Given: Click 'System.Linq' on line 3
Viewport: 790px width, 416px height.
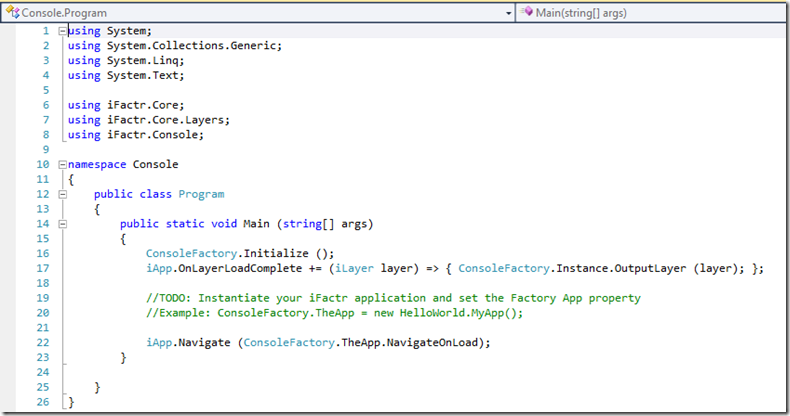Looking at the screenshot, I should [x=143, y=61].
